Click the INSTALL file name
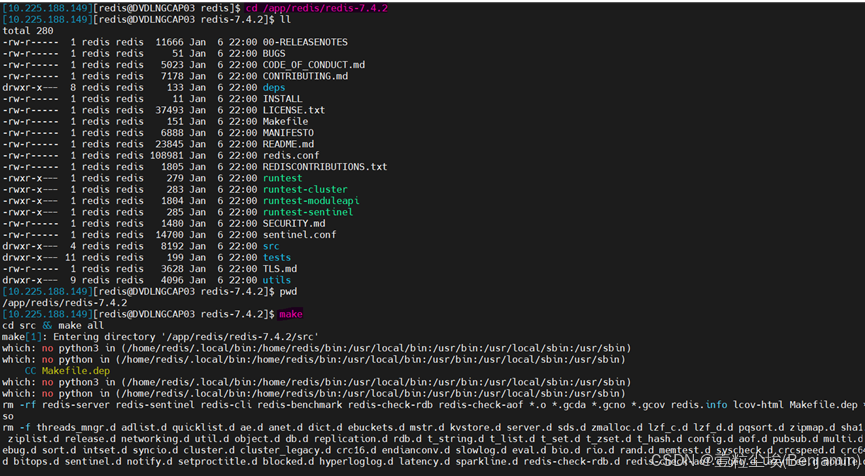The height and width of the screenshot is (476, 865). (x=282, y=99)
